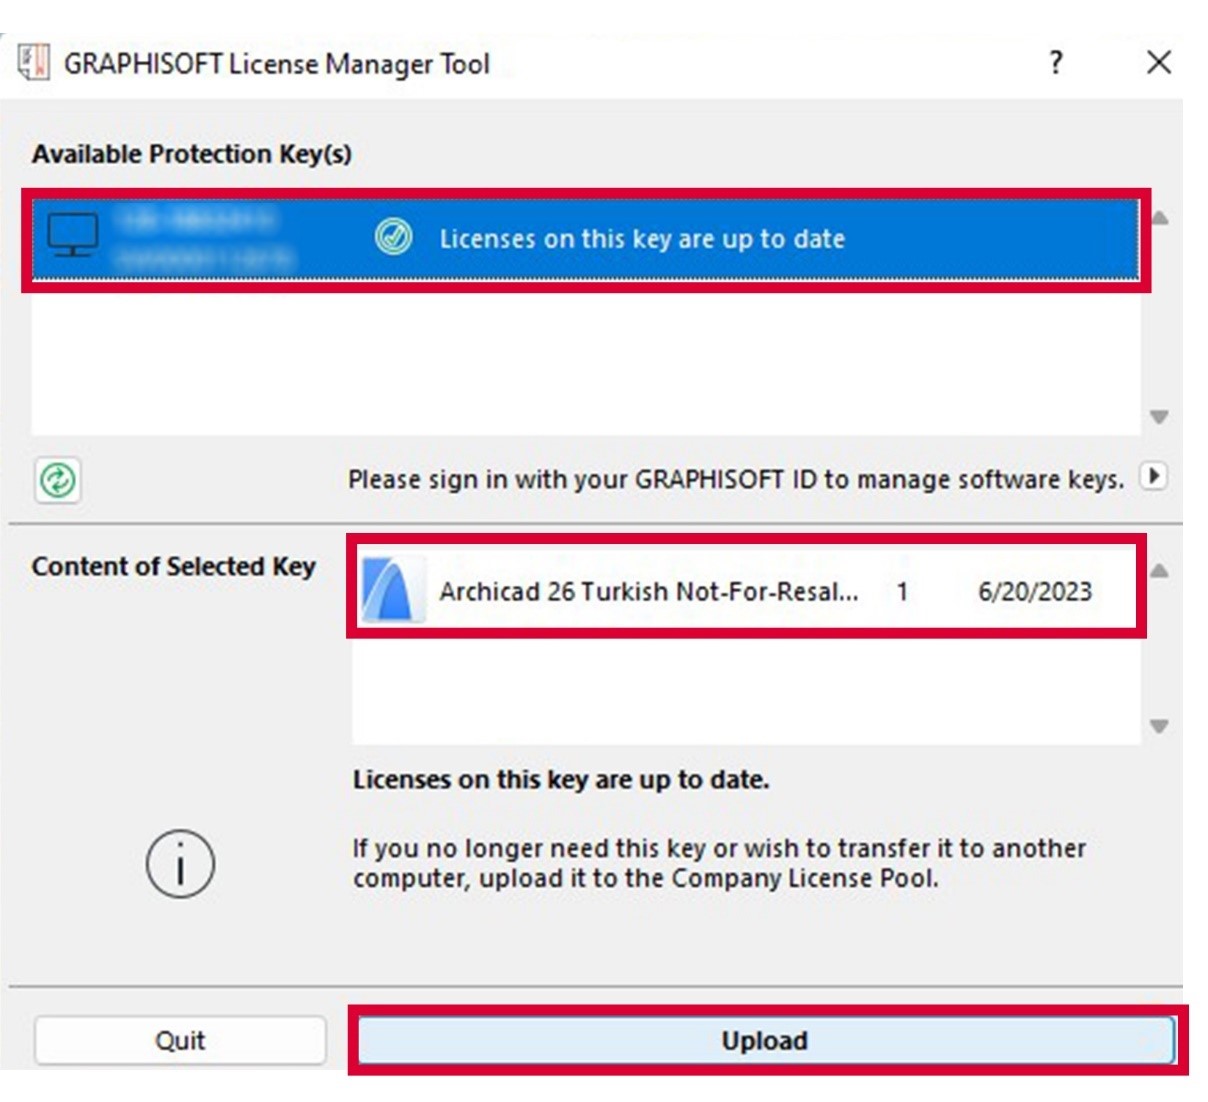The height and width of the screenshot is (1102, 1208).
Task: Click the 'Licenses on this key are up to date.' bold text
Action: pos(561,779)
